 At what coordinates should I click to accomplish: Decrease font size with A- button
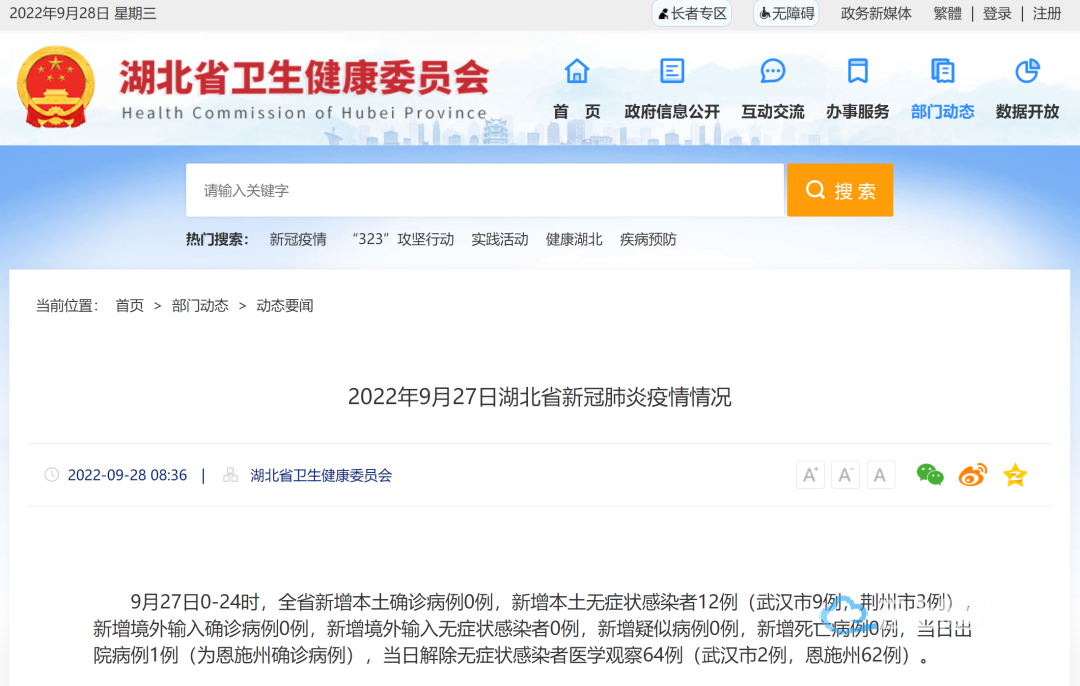coord(845,475)
